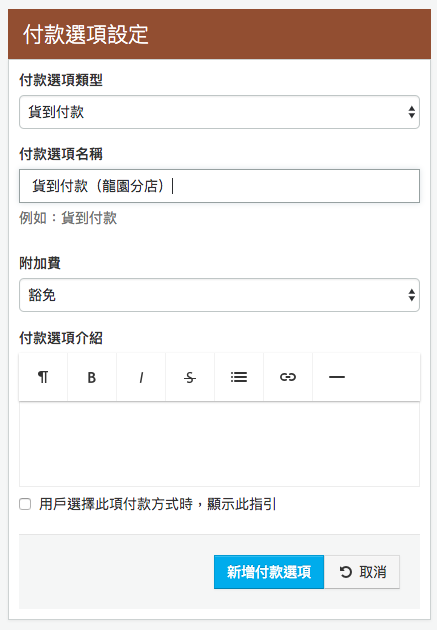This screenshot has height=630, width=437.
Task: Insert a bulleted list
Action: 239,377
